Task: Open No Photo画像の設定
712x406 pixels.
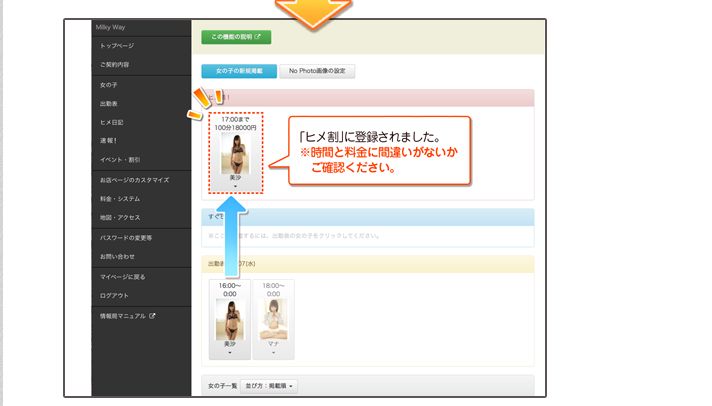Action: [317, 71]
